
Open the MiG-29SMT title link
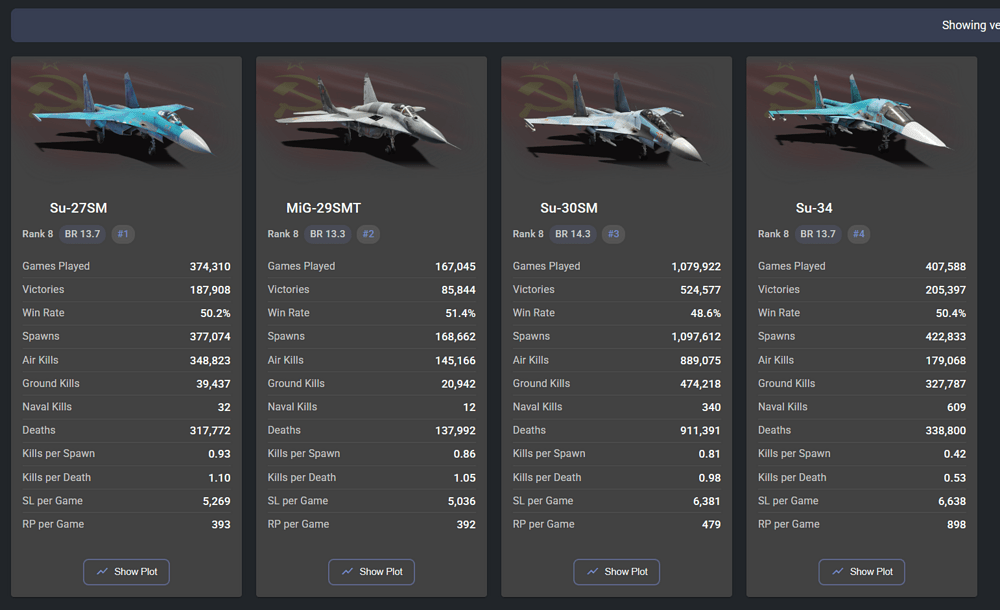point(323,208)
